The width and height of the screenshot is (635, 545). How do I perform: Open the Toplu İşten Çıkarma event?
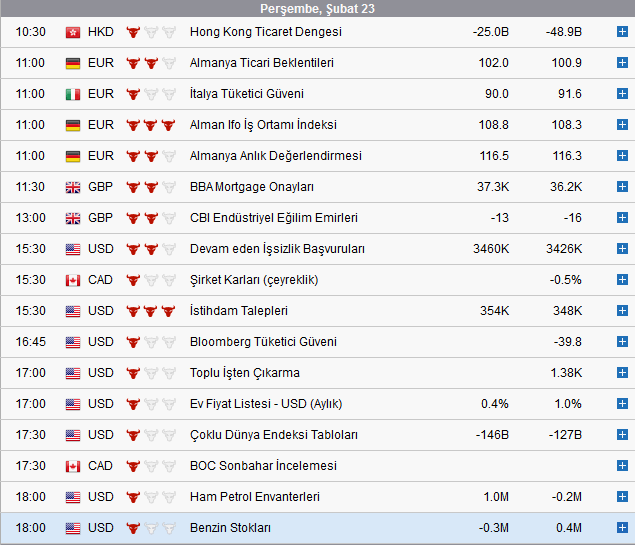(x=244, y=373)
